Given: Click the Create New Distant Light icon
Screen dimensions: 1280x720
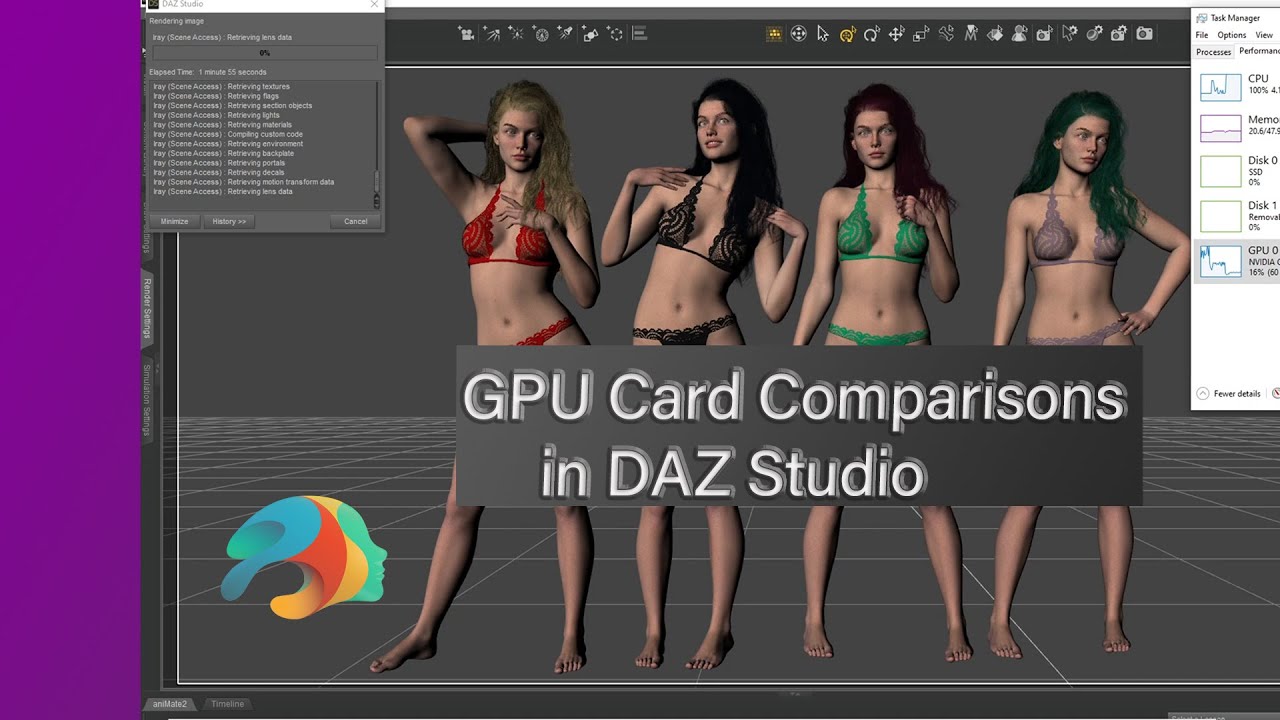Looking at the screenshot, I should click(566, 34).
